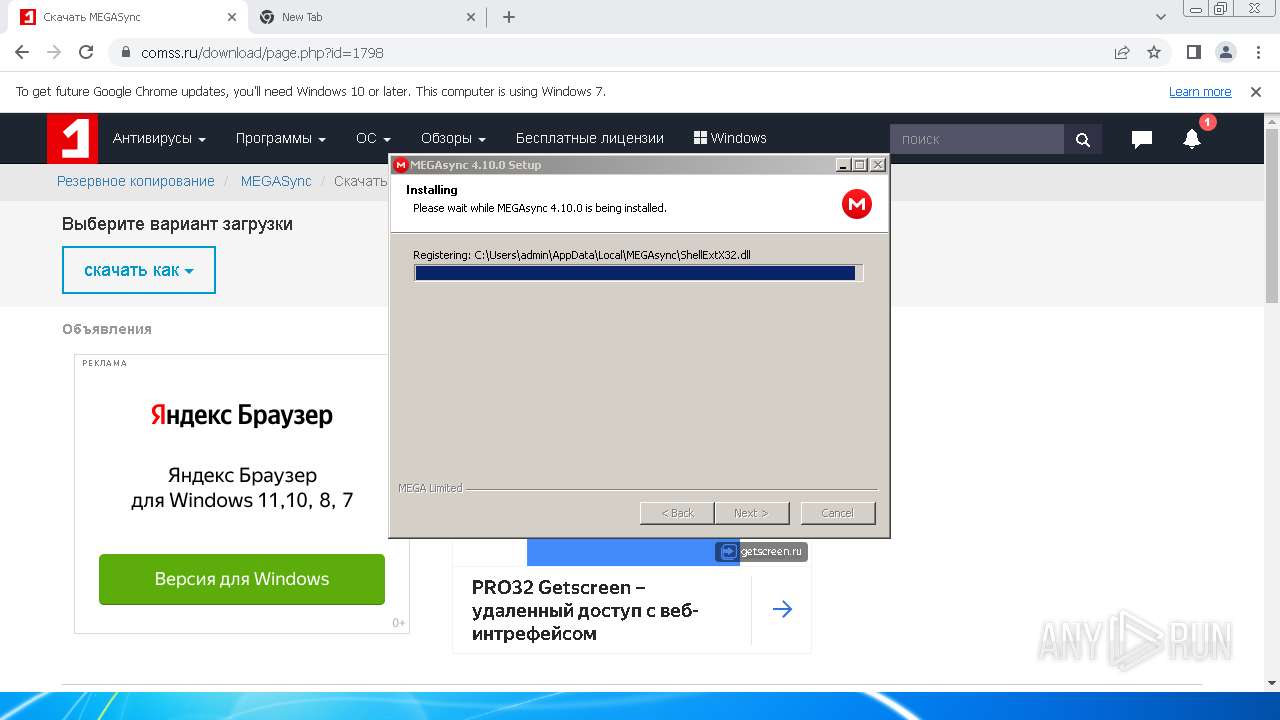Click the Back button in setup
This screenshot has width=1280, height=720.
(x=677, y=513)
